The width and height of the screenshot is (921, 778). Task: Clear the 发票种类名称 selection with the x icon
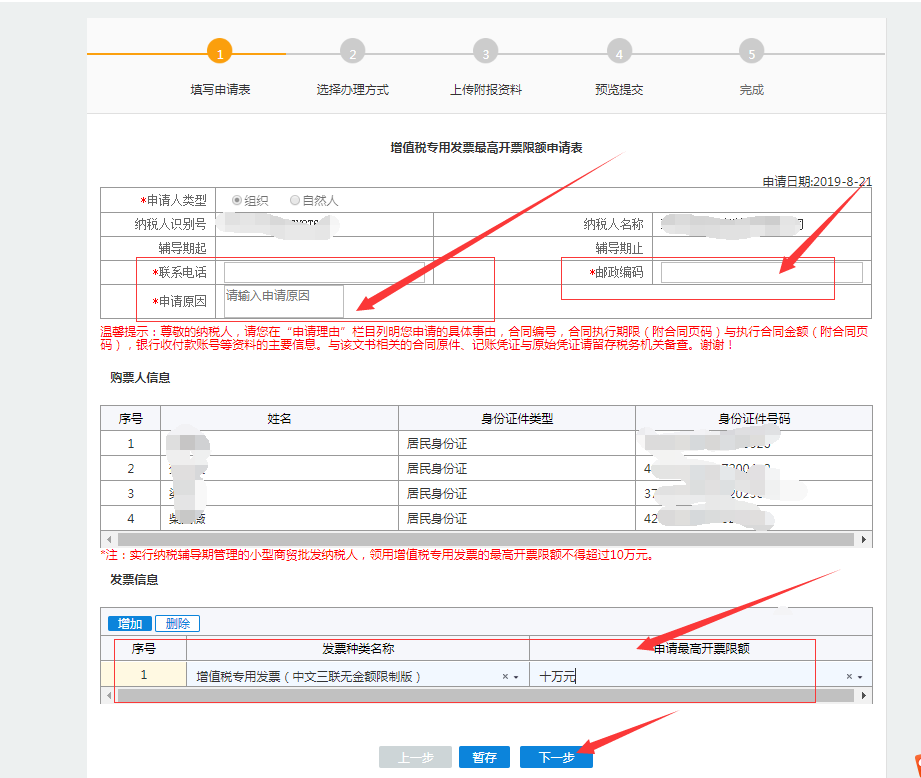click(x=505, y=677)
